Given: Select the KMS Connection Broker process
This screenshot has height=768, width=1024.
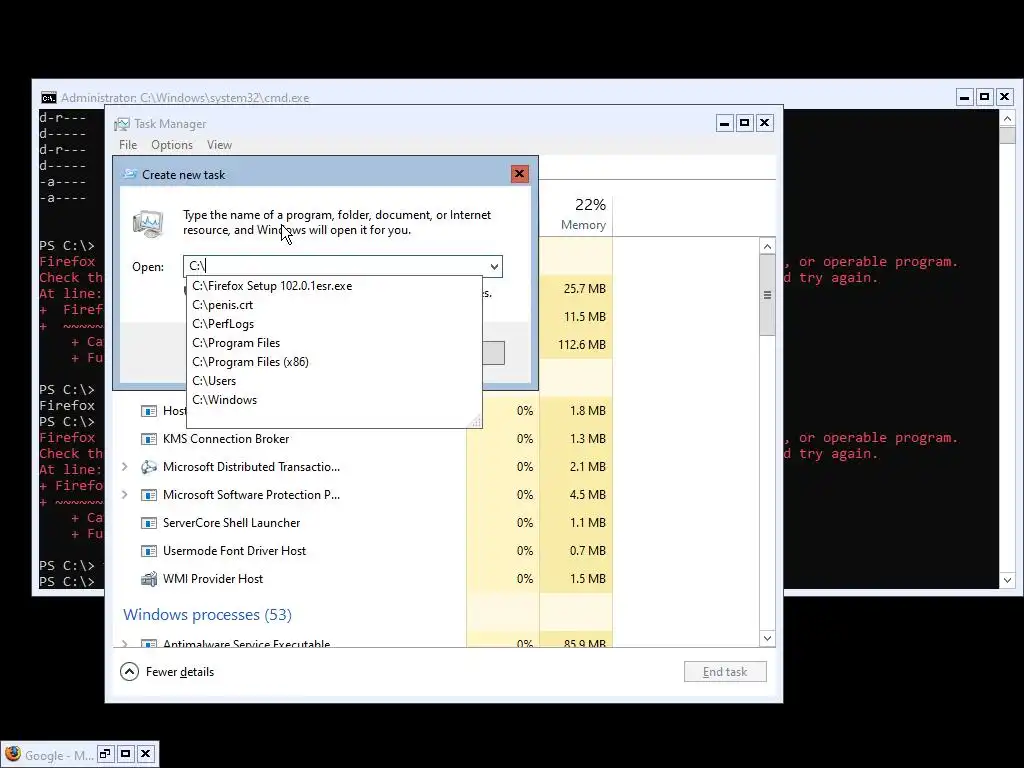Looking at the screenshot, I should (x=226, y=439).
